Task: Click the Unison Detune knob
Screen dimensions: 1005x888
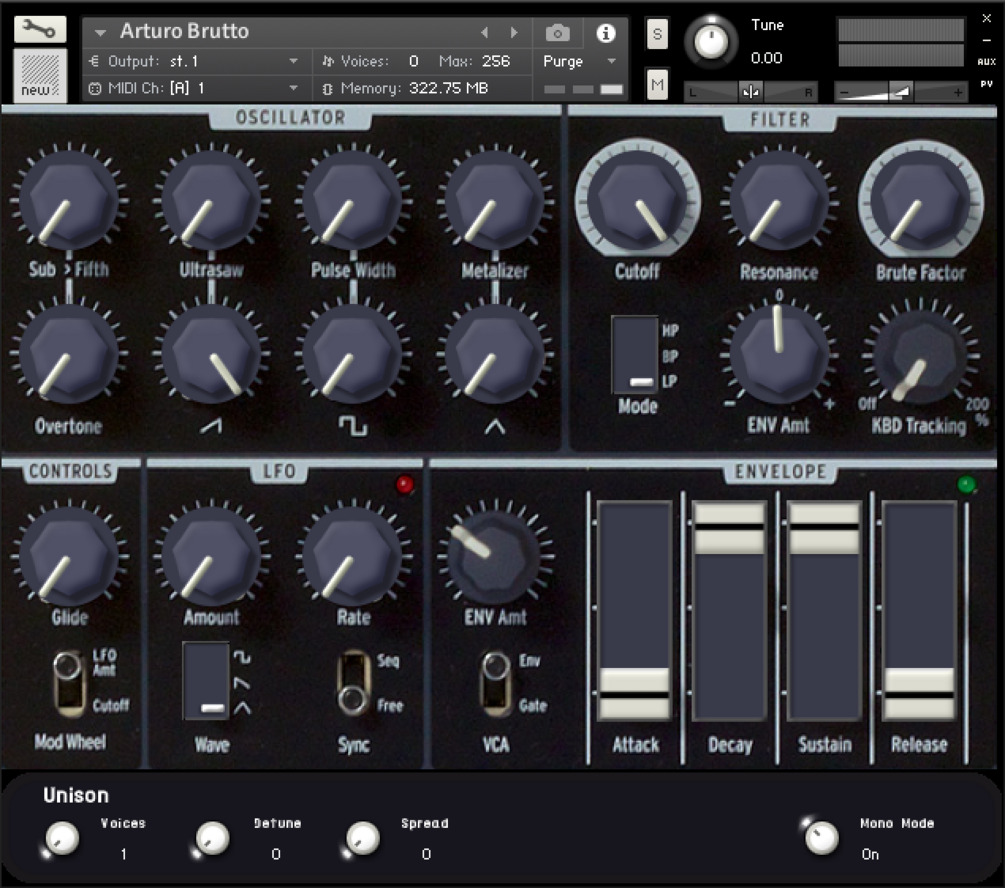Action: 212,839
